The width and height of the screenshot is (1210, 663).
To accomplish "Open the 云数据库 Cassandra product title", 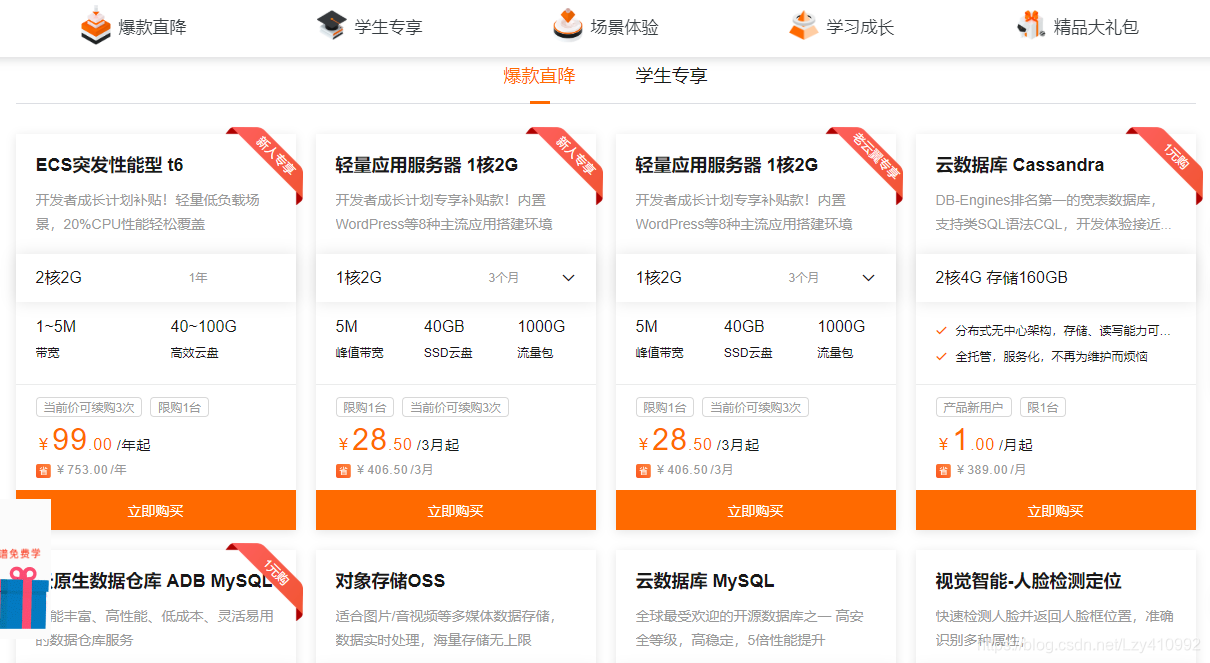I will point(1020,165).
